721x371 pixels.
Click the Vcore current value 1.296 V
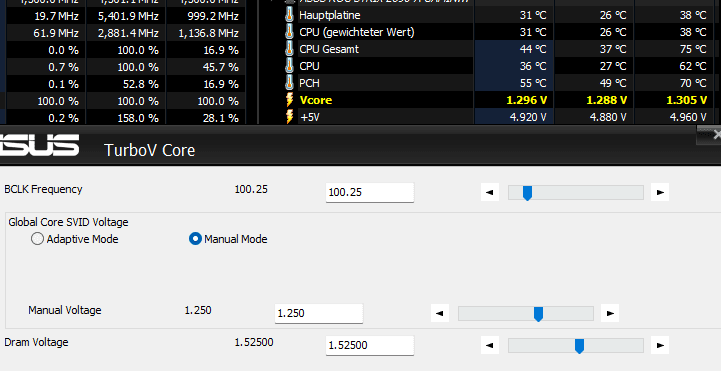click(x=526, y=100)
